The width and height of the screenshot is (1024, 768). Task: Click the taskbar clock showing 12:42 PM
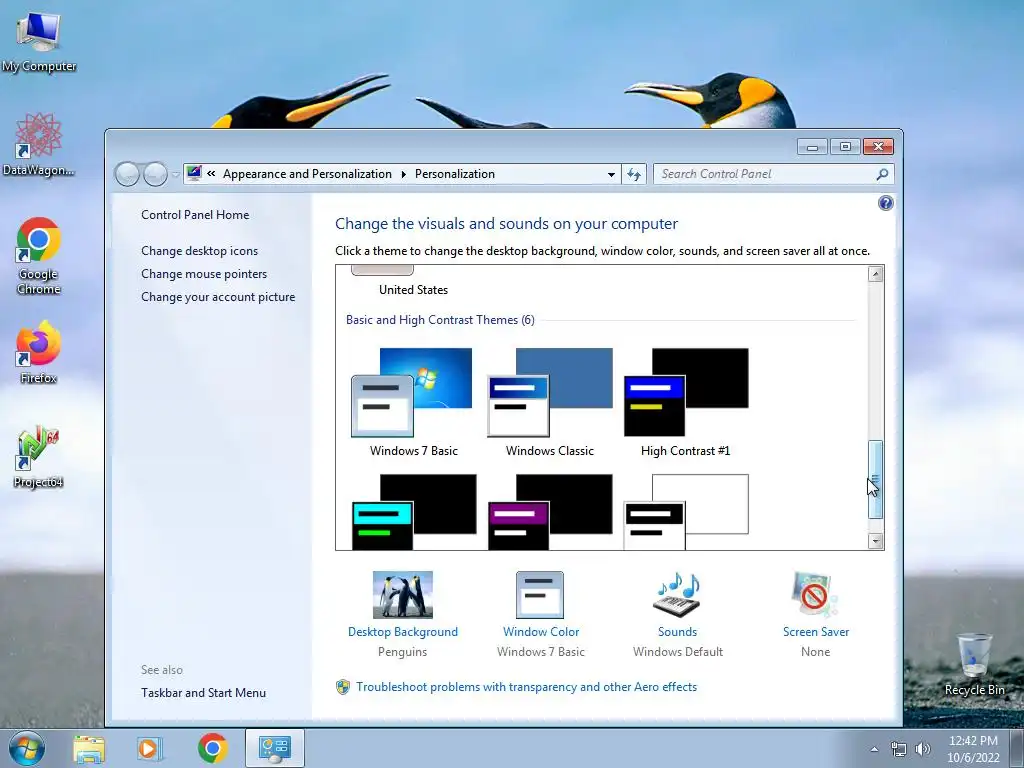tap(973, 749)
